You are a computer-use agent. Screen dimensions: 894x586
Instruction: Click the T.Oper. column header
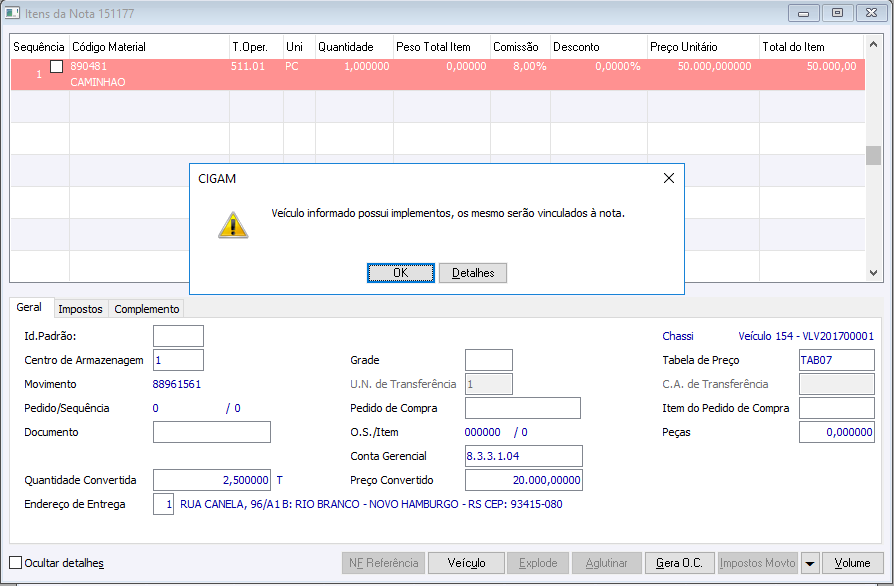point(256,47)
